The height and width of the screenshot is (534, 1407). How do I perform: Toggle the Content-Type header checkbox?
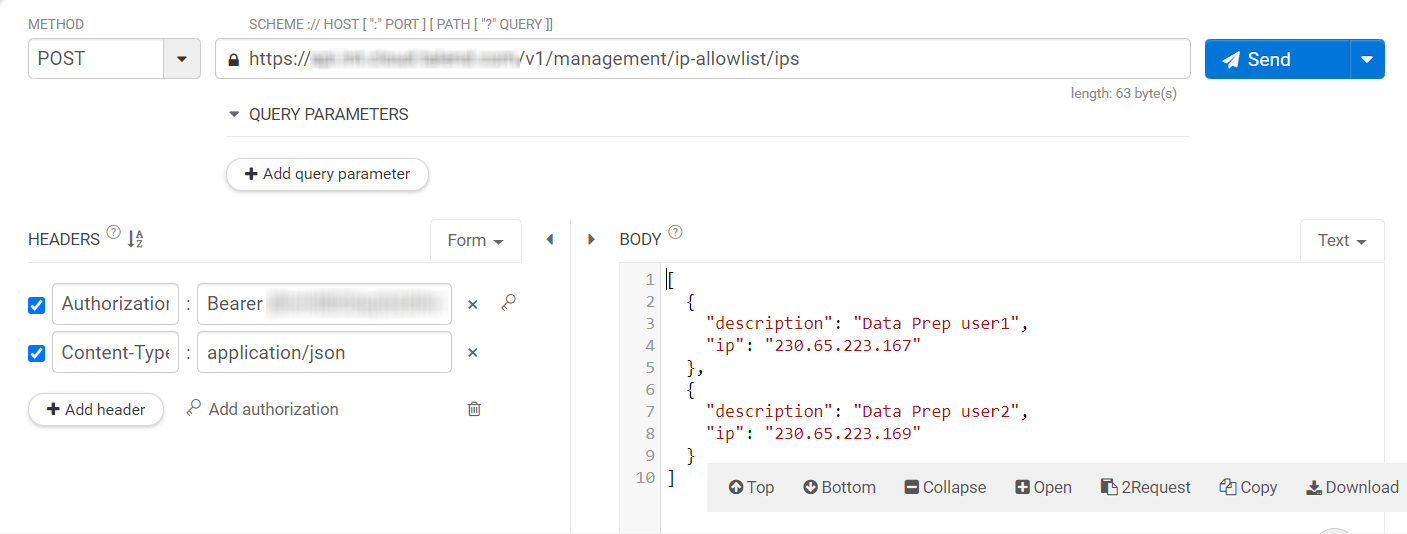click(37, 353)
